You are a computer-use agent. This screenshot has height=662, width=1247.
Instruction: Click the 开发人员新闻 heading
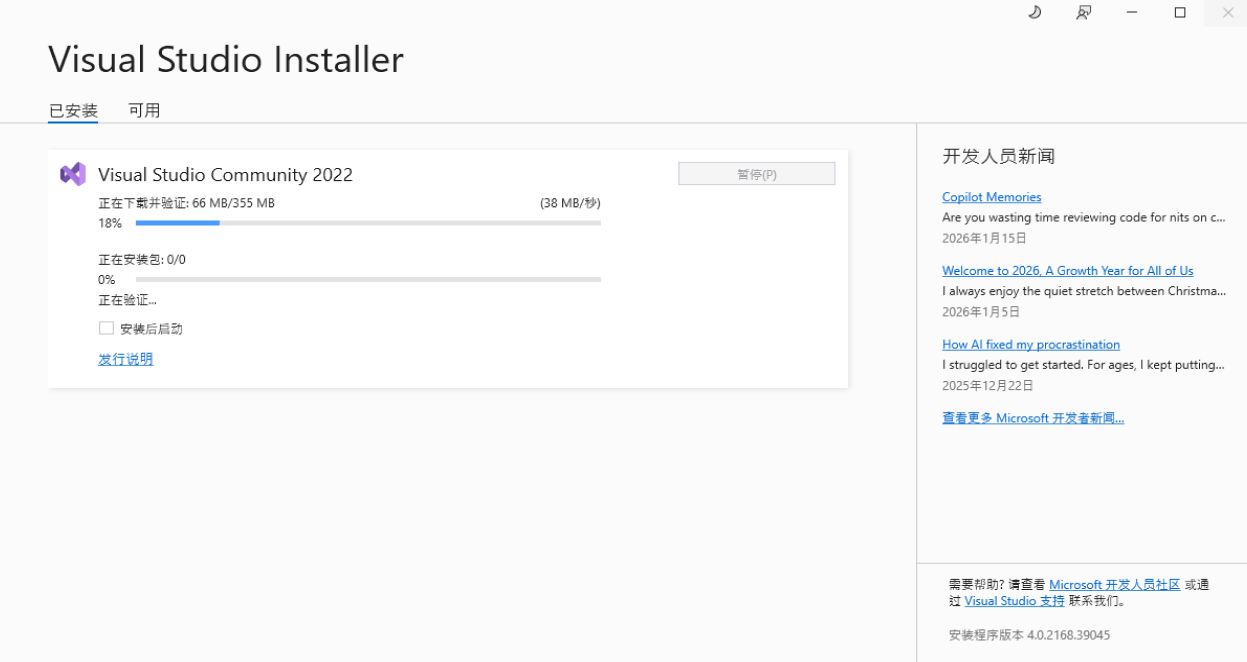click(x=998, y=156)
